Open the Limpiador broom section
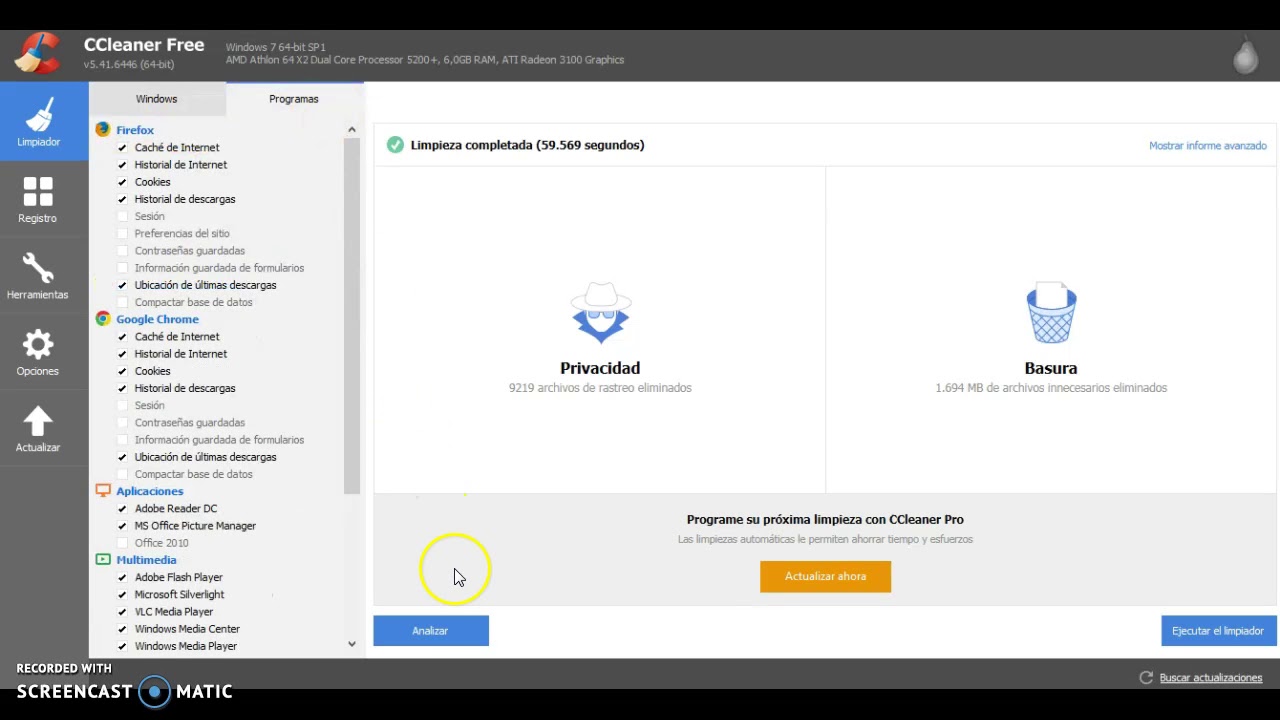This screenshot has height=720, width=1280. tap(38, 120)
